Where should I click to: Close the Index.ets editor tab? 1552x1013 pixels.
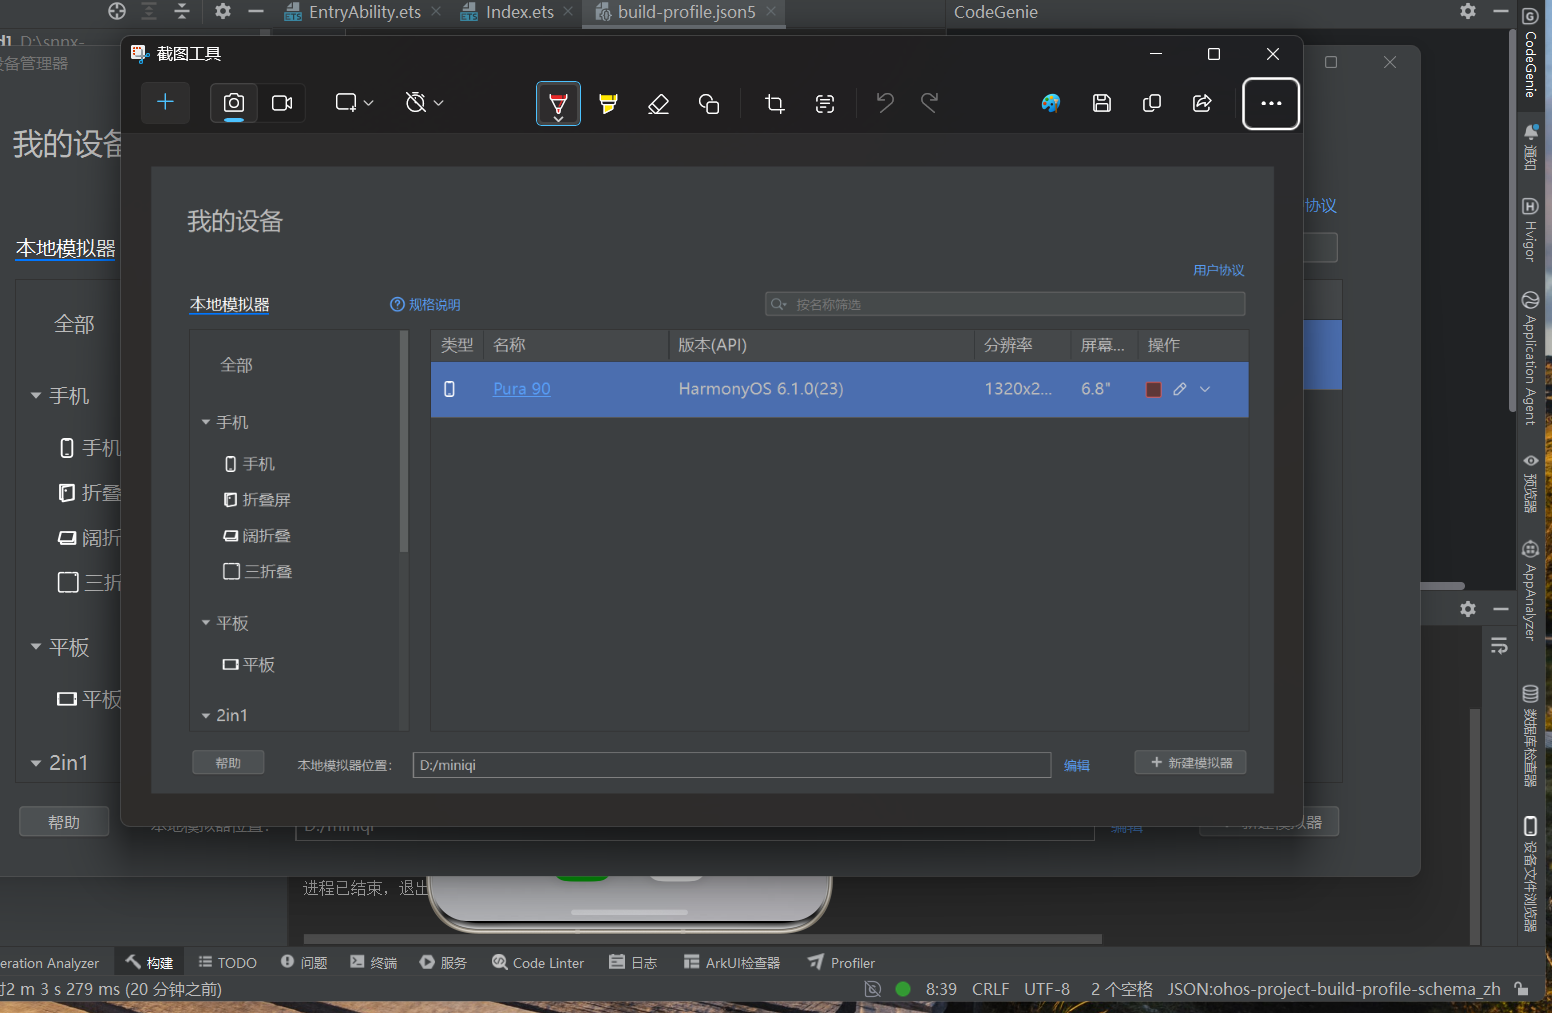coord(569,11)
